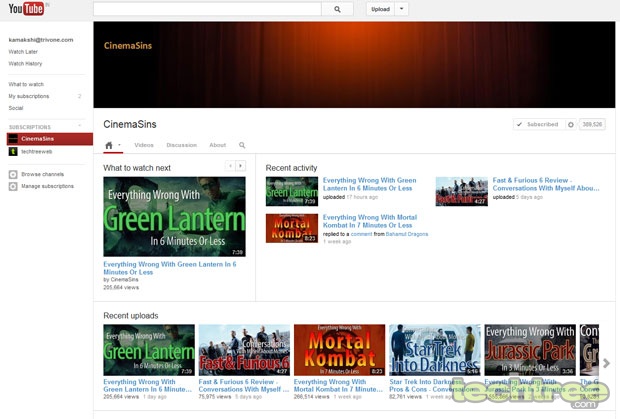Select CinemaSins in subscriptions list
This screenshot has width=620, height=419.
(50, 139)
